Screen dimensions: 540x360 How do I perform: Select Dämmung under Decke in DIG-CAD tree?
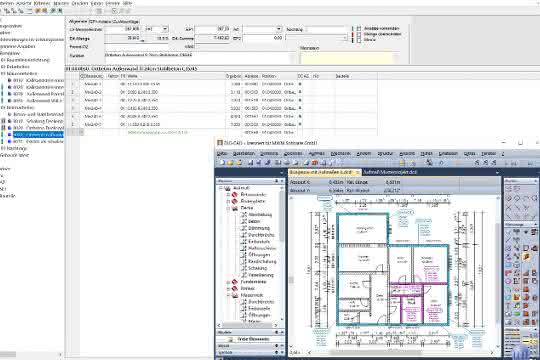pos(259,228)
